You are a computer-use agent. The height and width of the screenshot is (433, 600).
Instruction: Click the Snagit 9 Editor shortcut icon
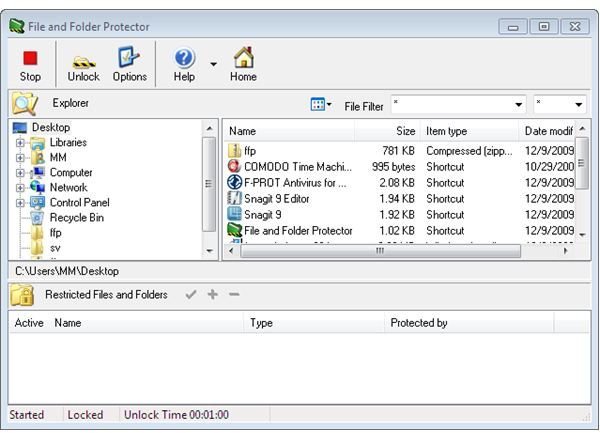point(235,198)
